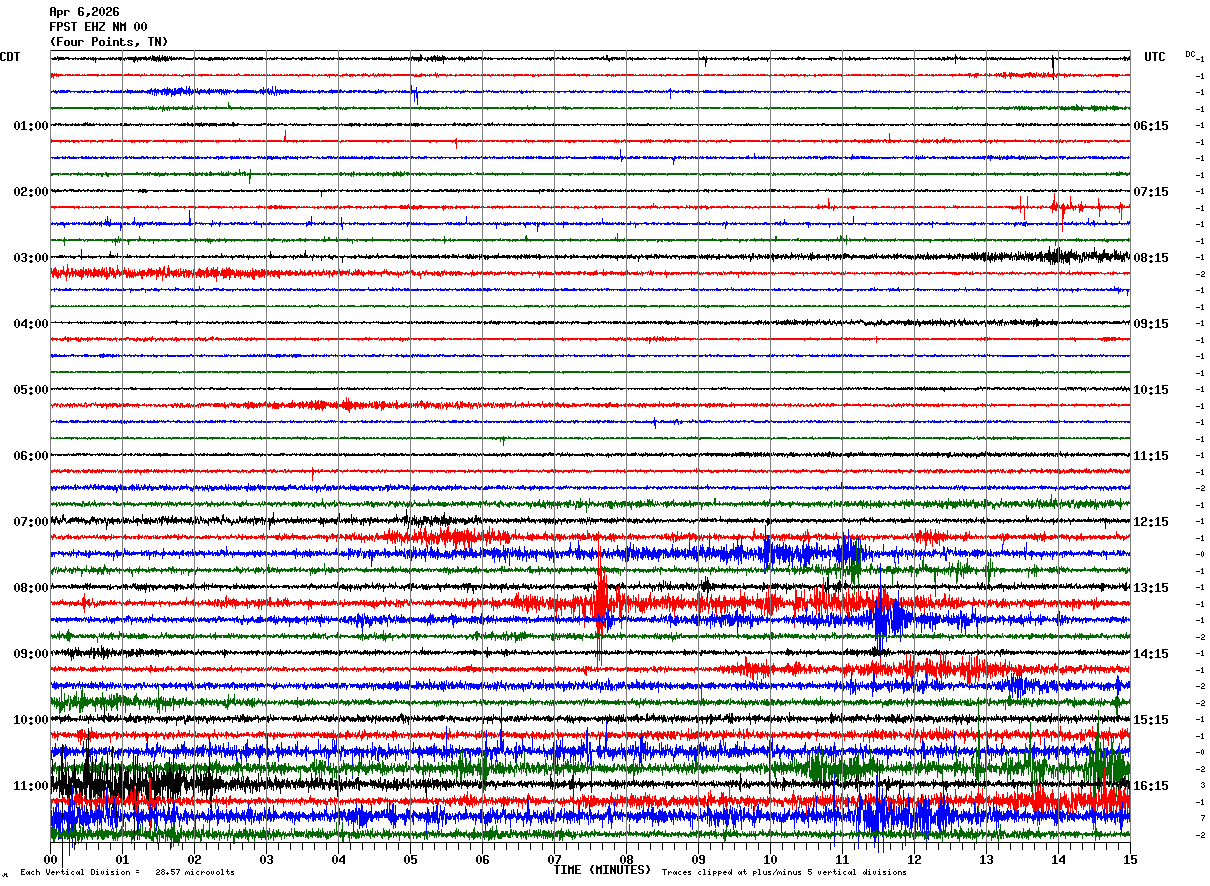
Task: Select the 11:00 CDT row label
Action: 31,786
